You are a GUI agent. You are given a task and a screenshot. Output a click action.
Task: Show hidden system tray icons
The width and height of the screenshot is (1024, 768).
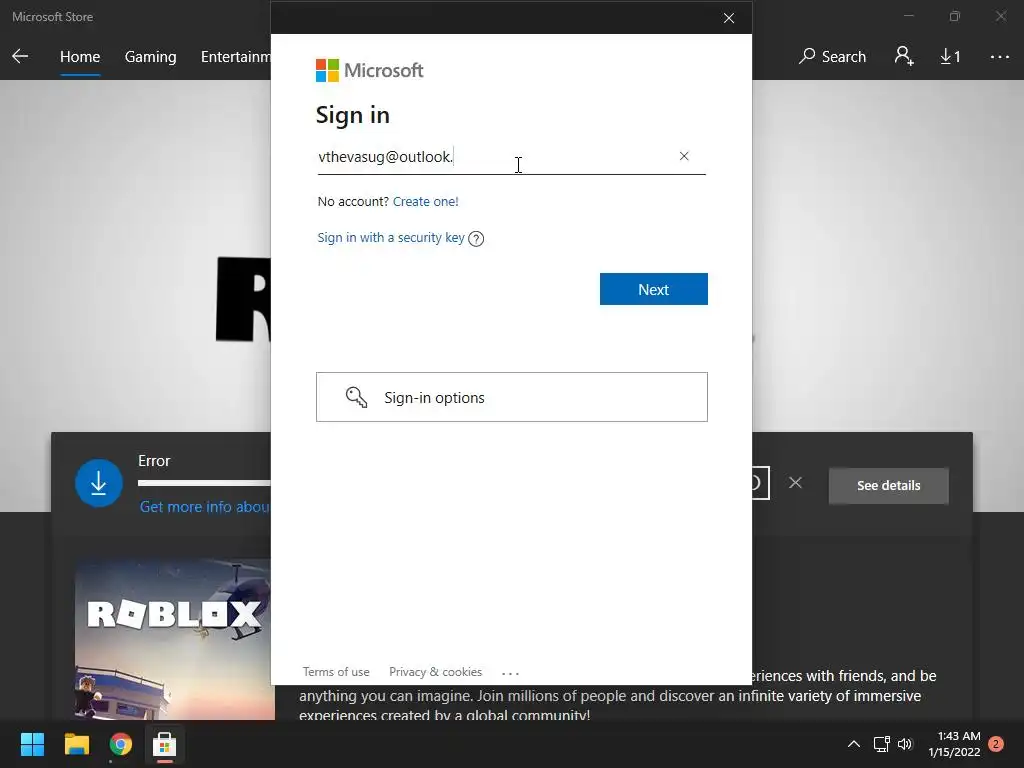pyautogui.click(x=854, y=744)
